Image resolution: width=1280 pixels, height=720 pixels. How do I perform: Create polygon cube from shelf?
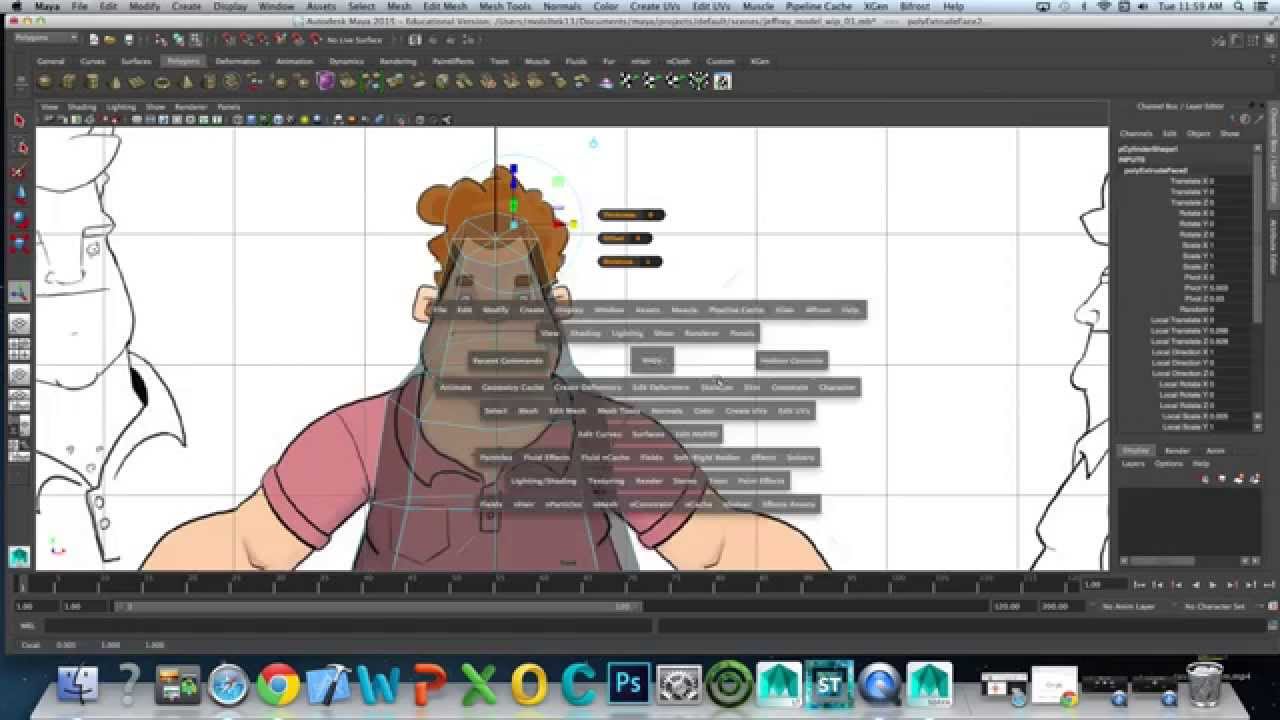[x=68, y=81]
